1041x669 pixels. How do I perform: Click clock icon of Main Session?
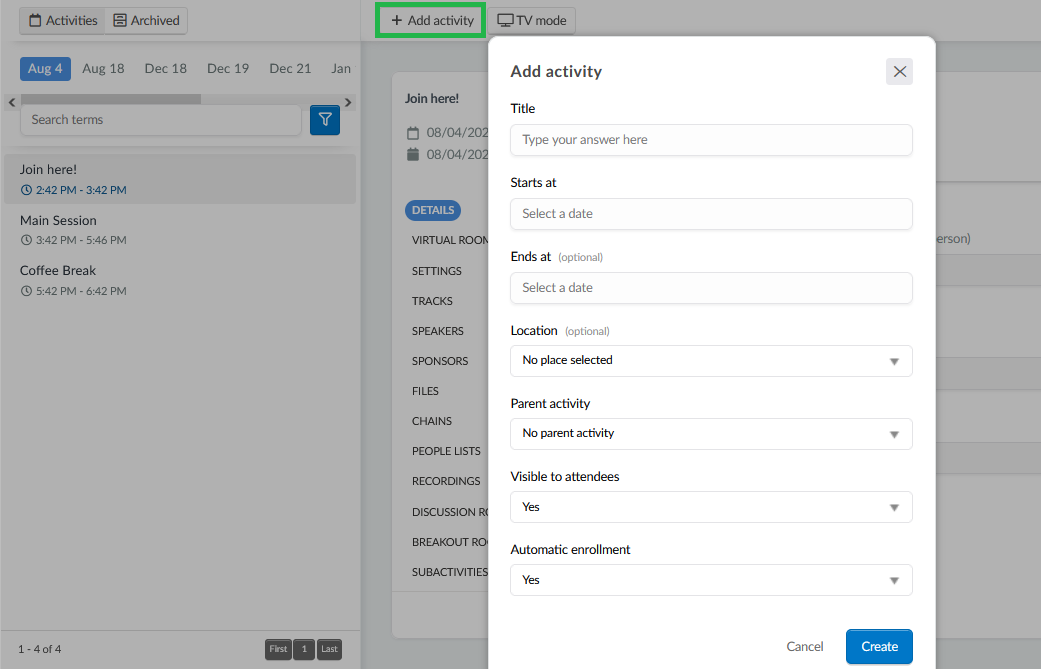tap(26, 240)
